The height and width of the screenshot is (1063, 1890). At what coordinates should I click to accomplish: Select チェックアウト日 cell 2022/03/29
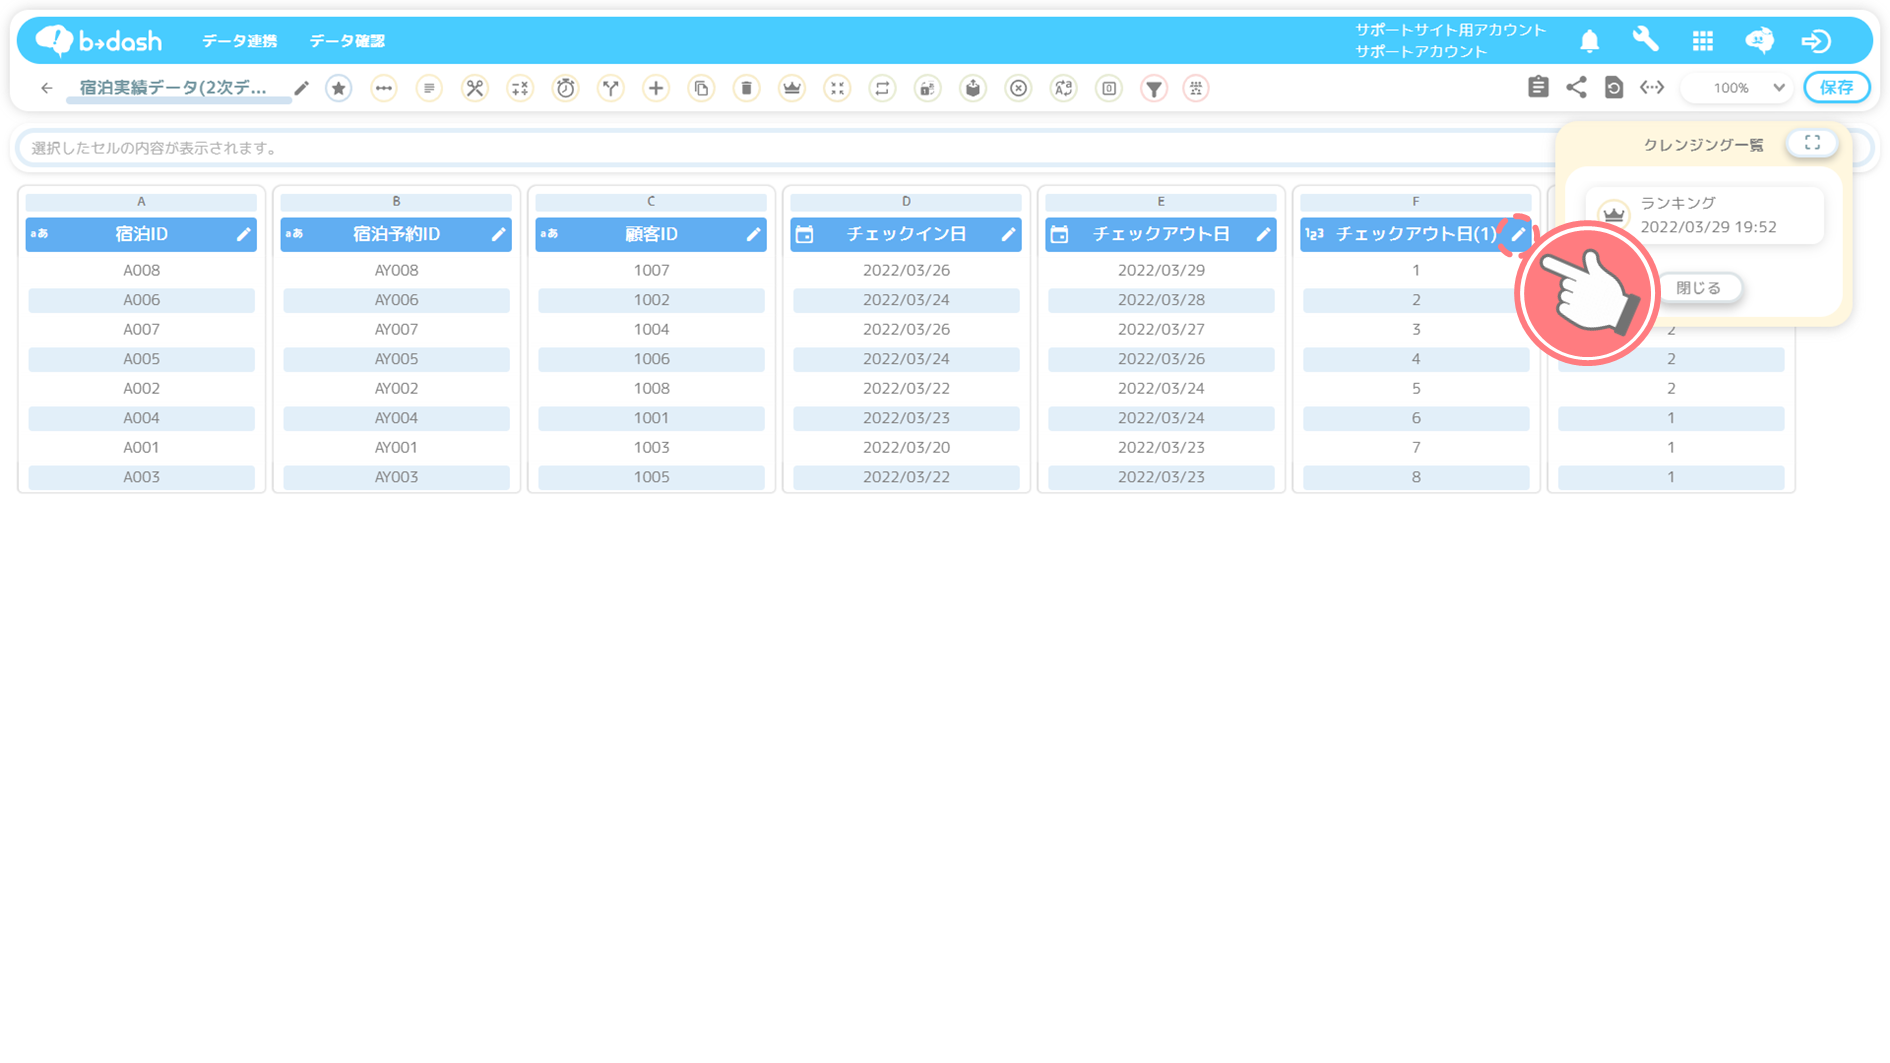[x=1161, y=270]
